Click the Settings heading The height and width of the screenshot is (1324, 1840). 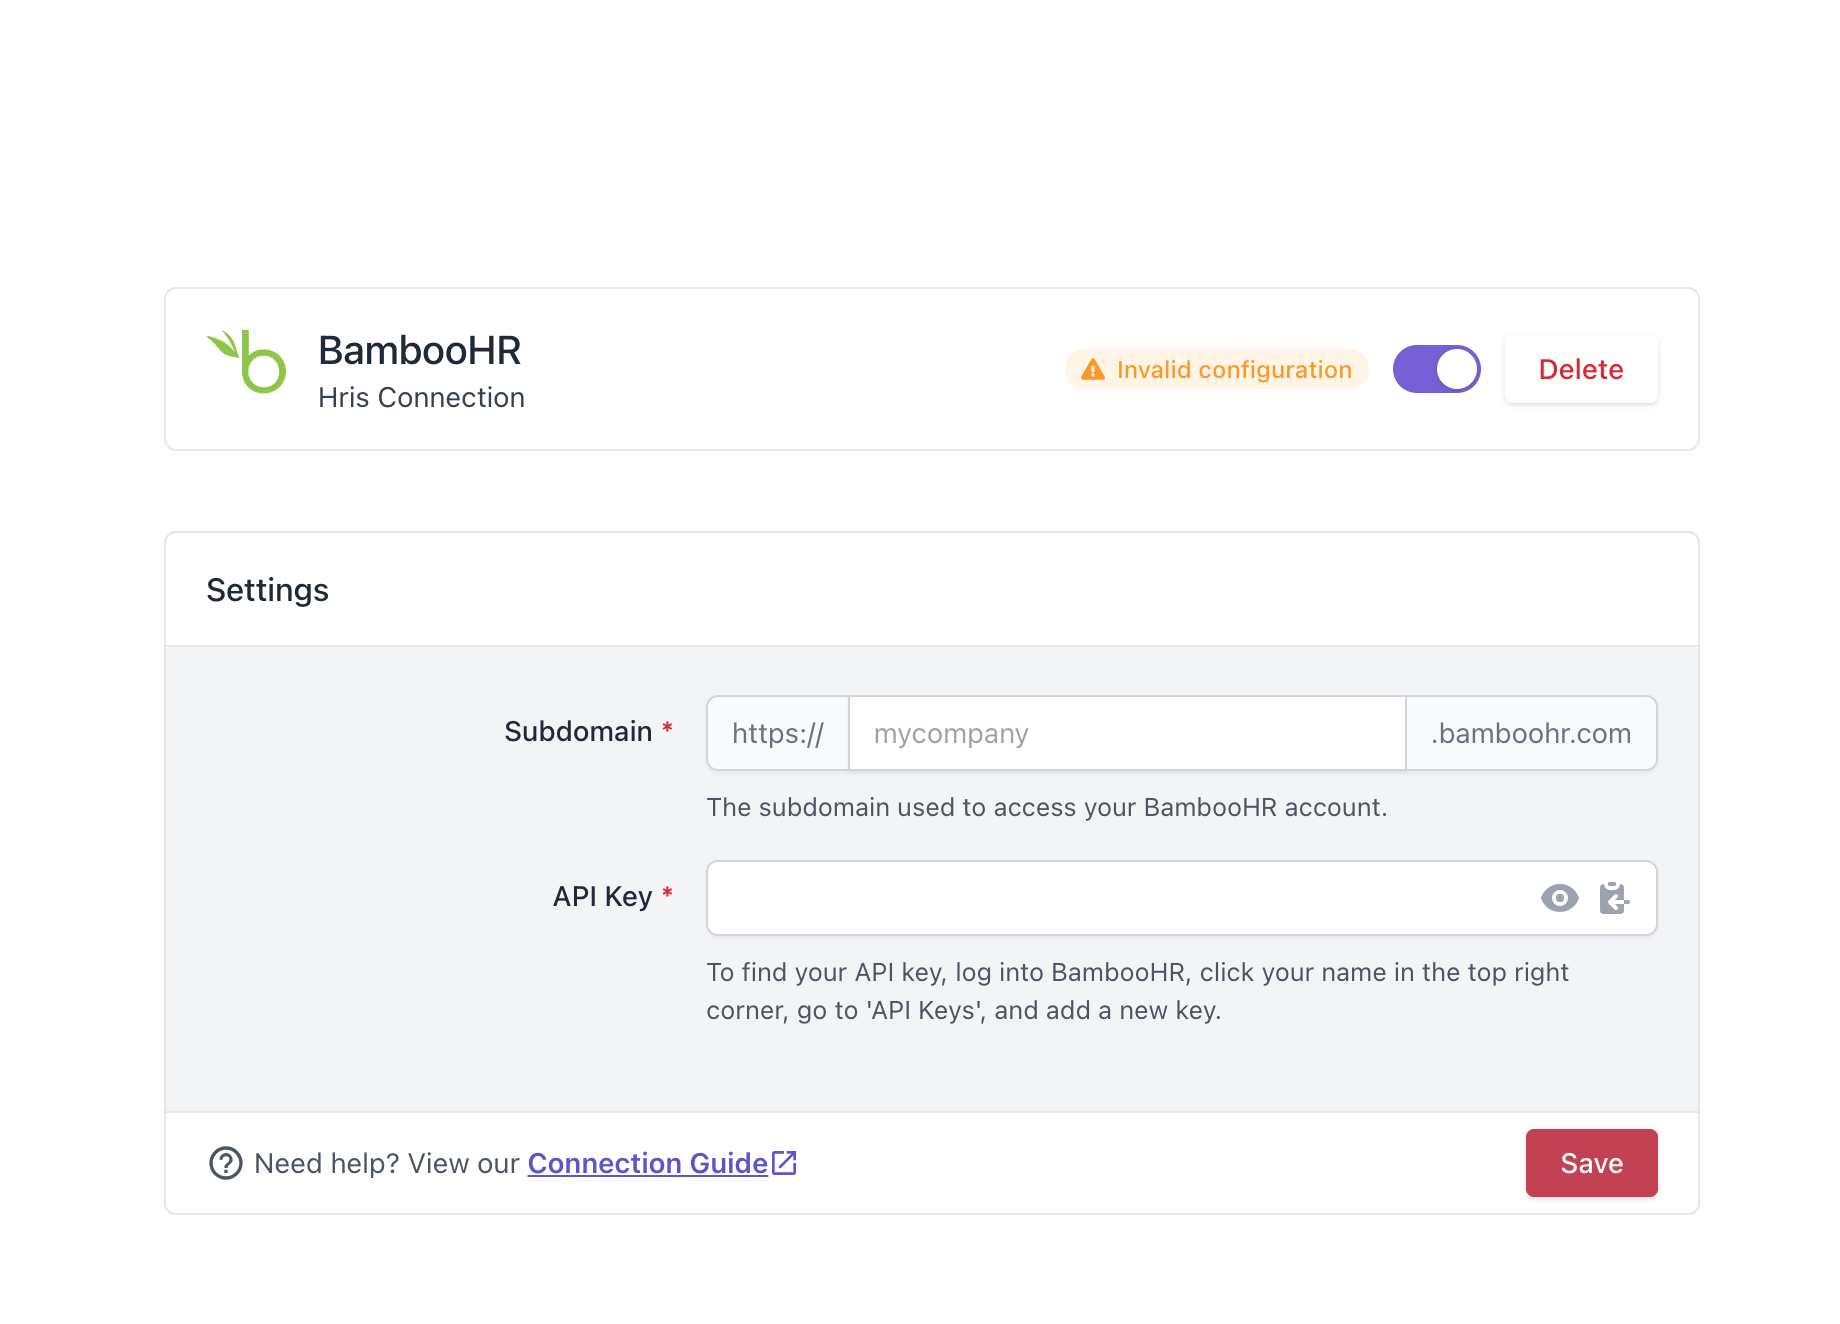click(267, 590)
